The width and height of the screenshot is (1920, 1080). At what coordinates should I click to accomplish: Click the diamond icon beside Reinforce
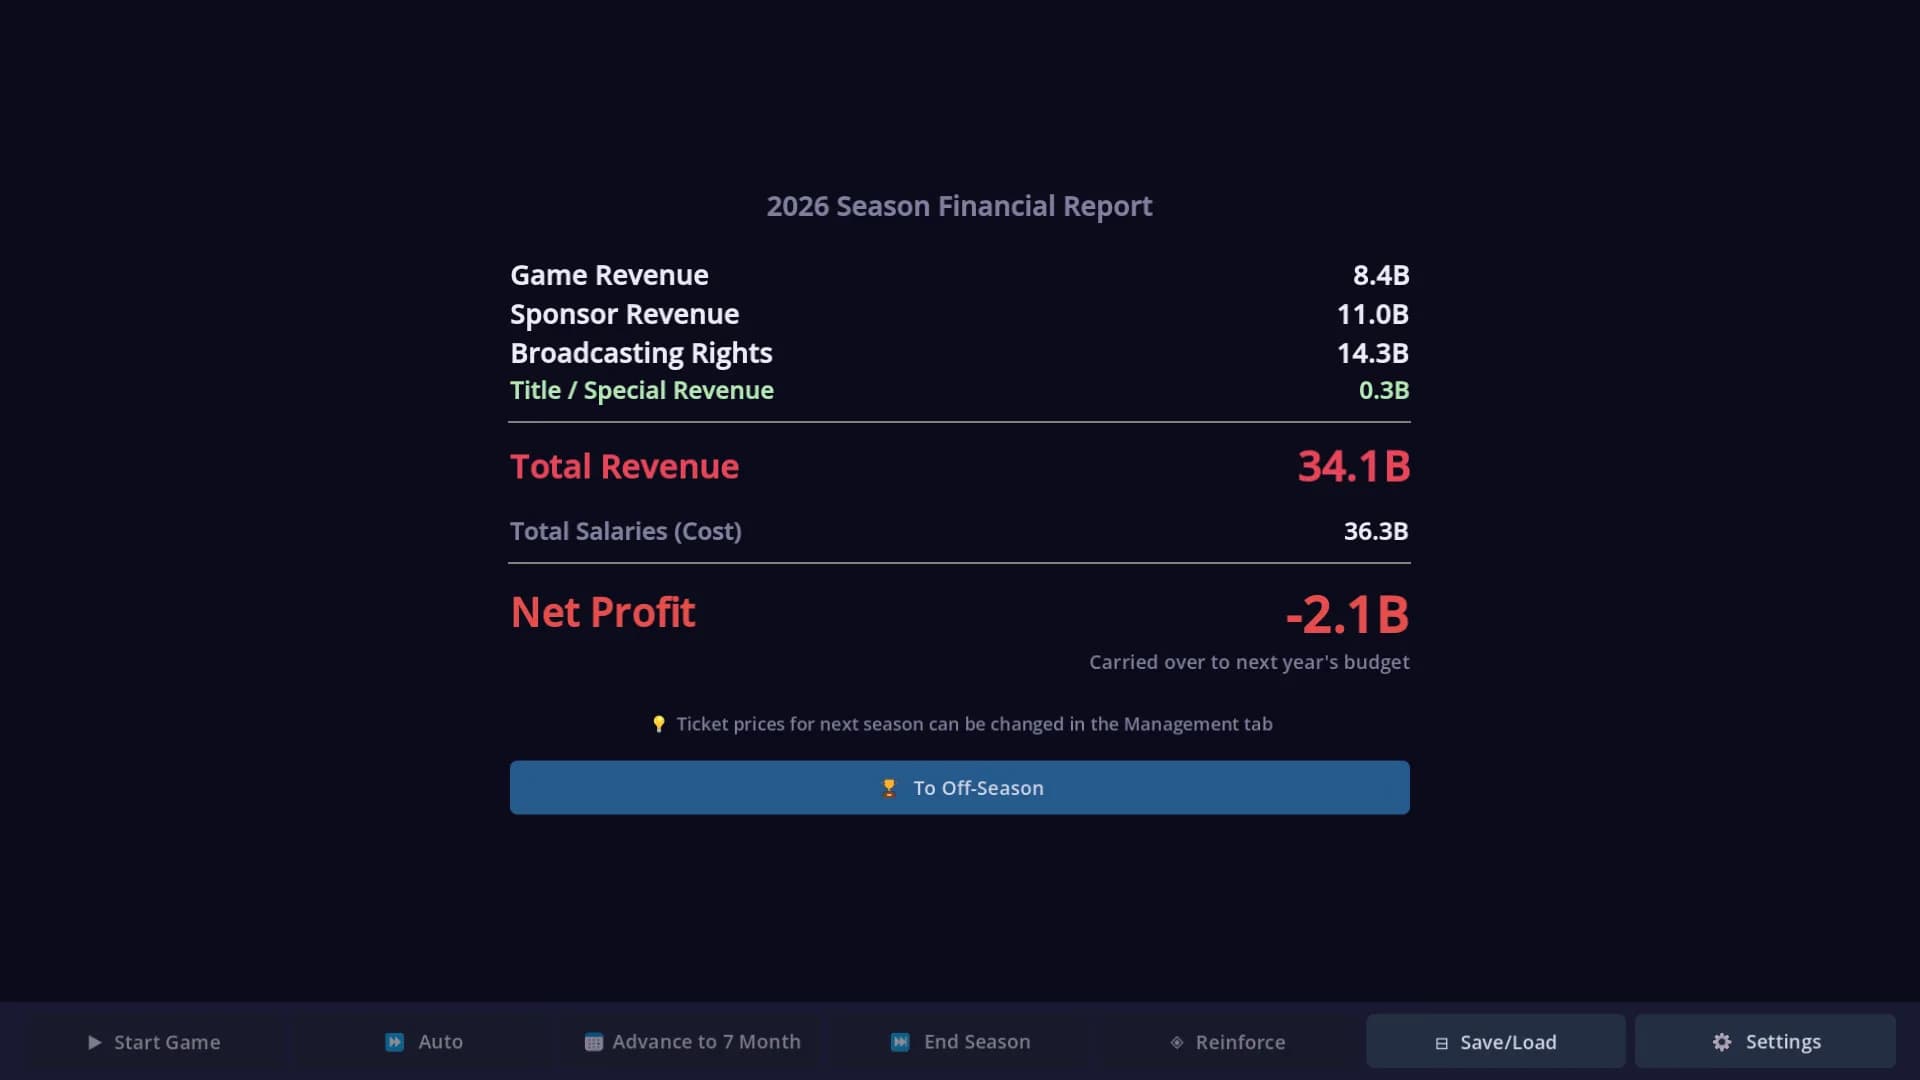[x=1177, y=1042]
